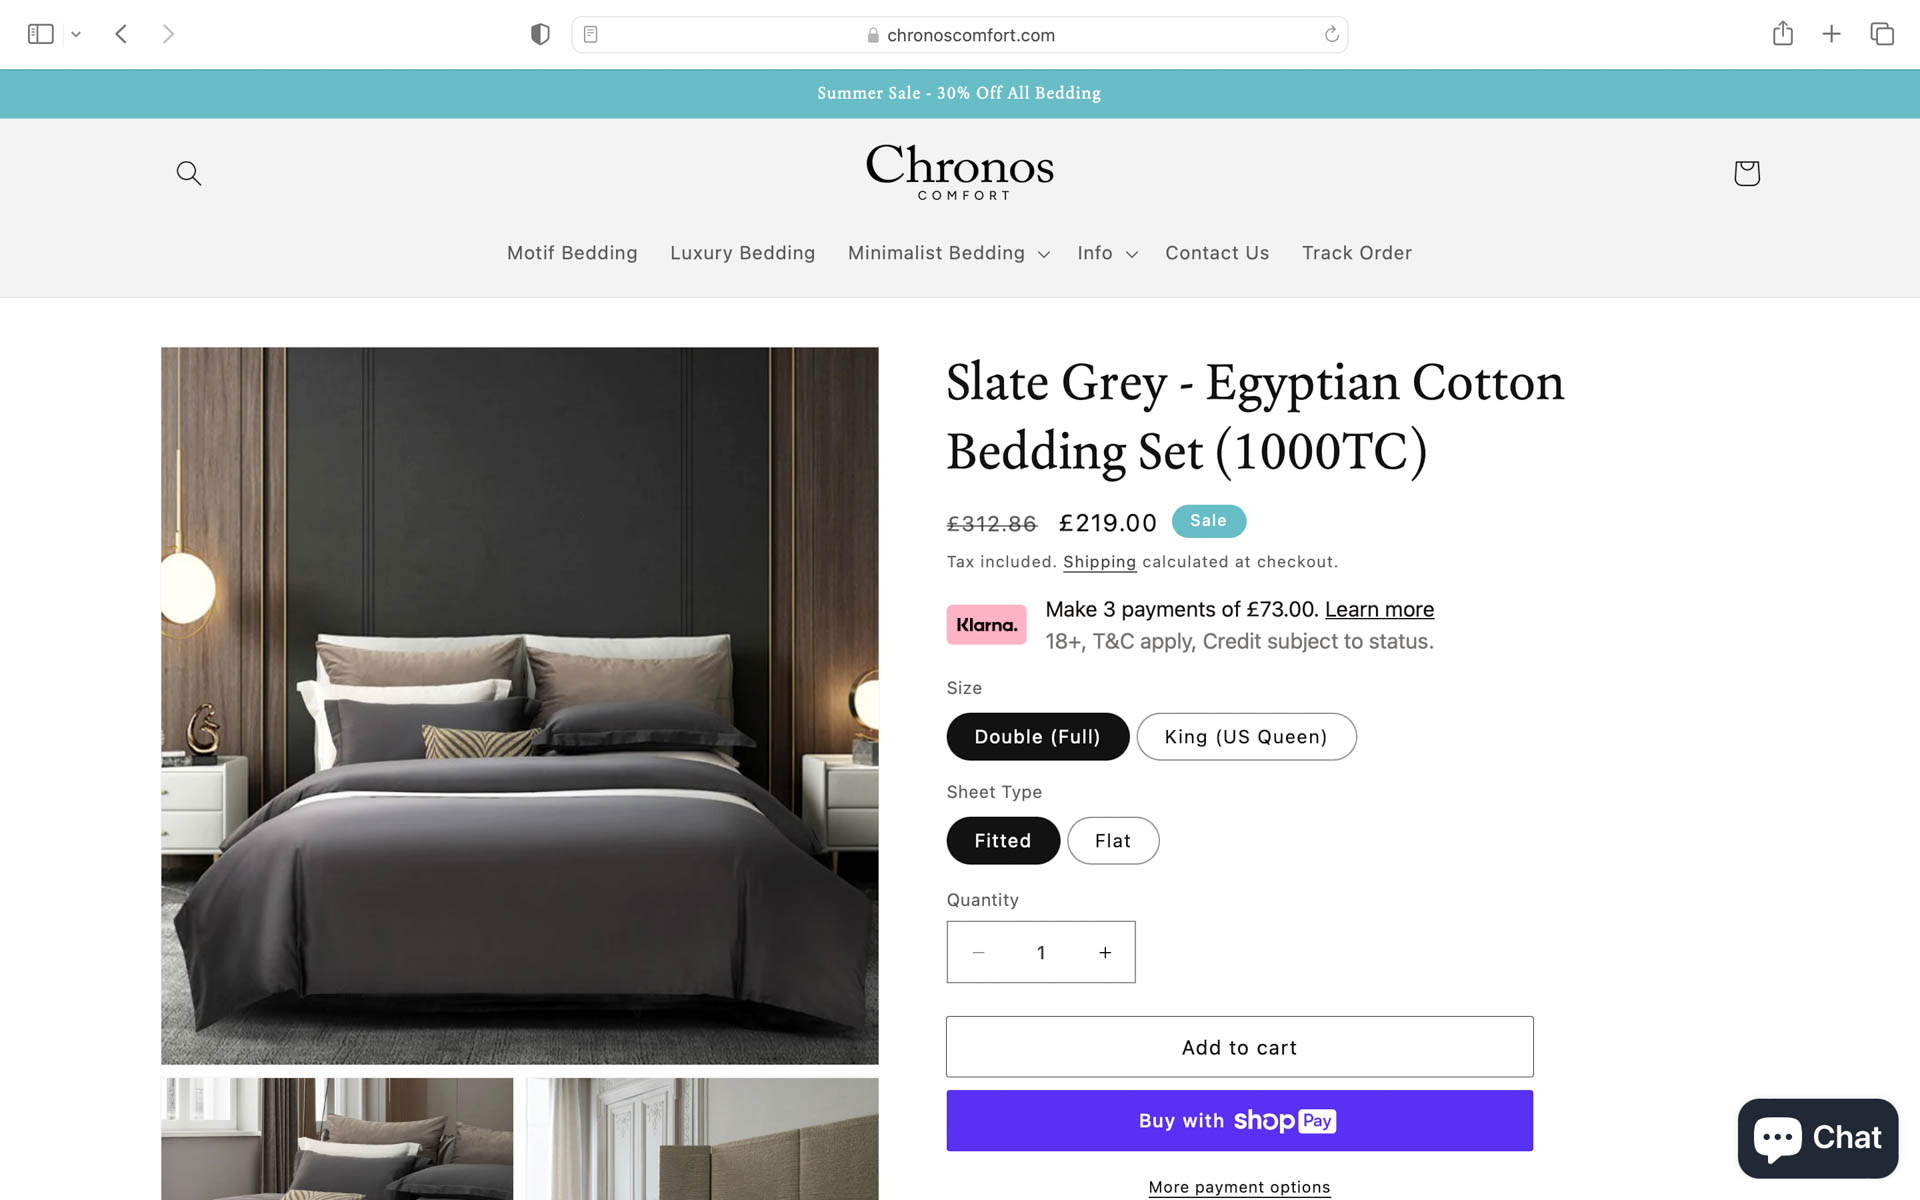Go to Track Order page
This screenshot has height=1200, width=1920.
tap(1356, 253)
